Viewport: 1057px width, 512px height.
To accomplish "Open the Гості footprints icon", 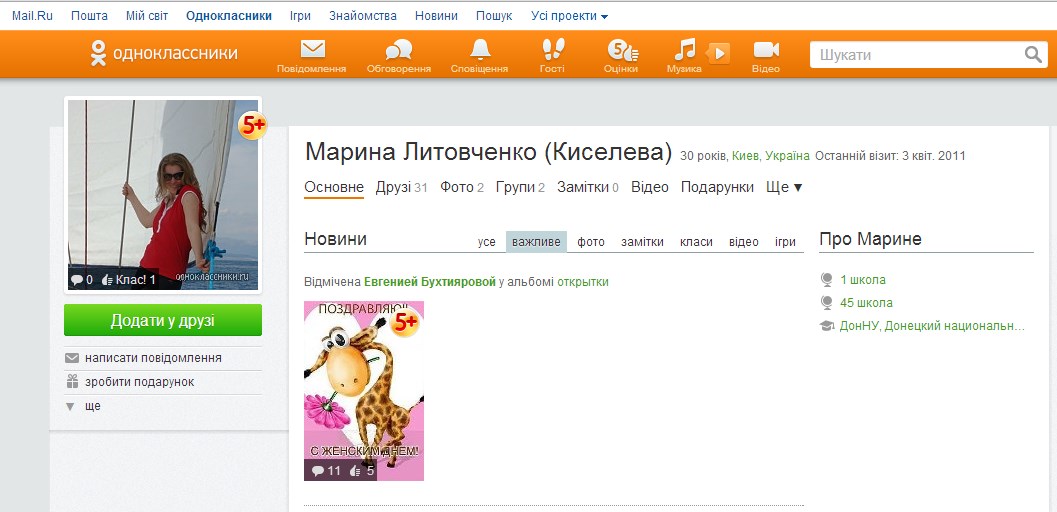I will (552, 49).
